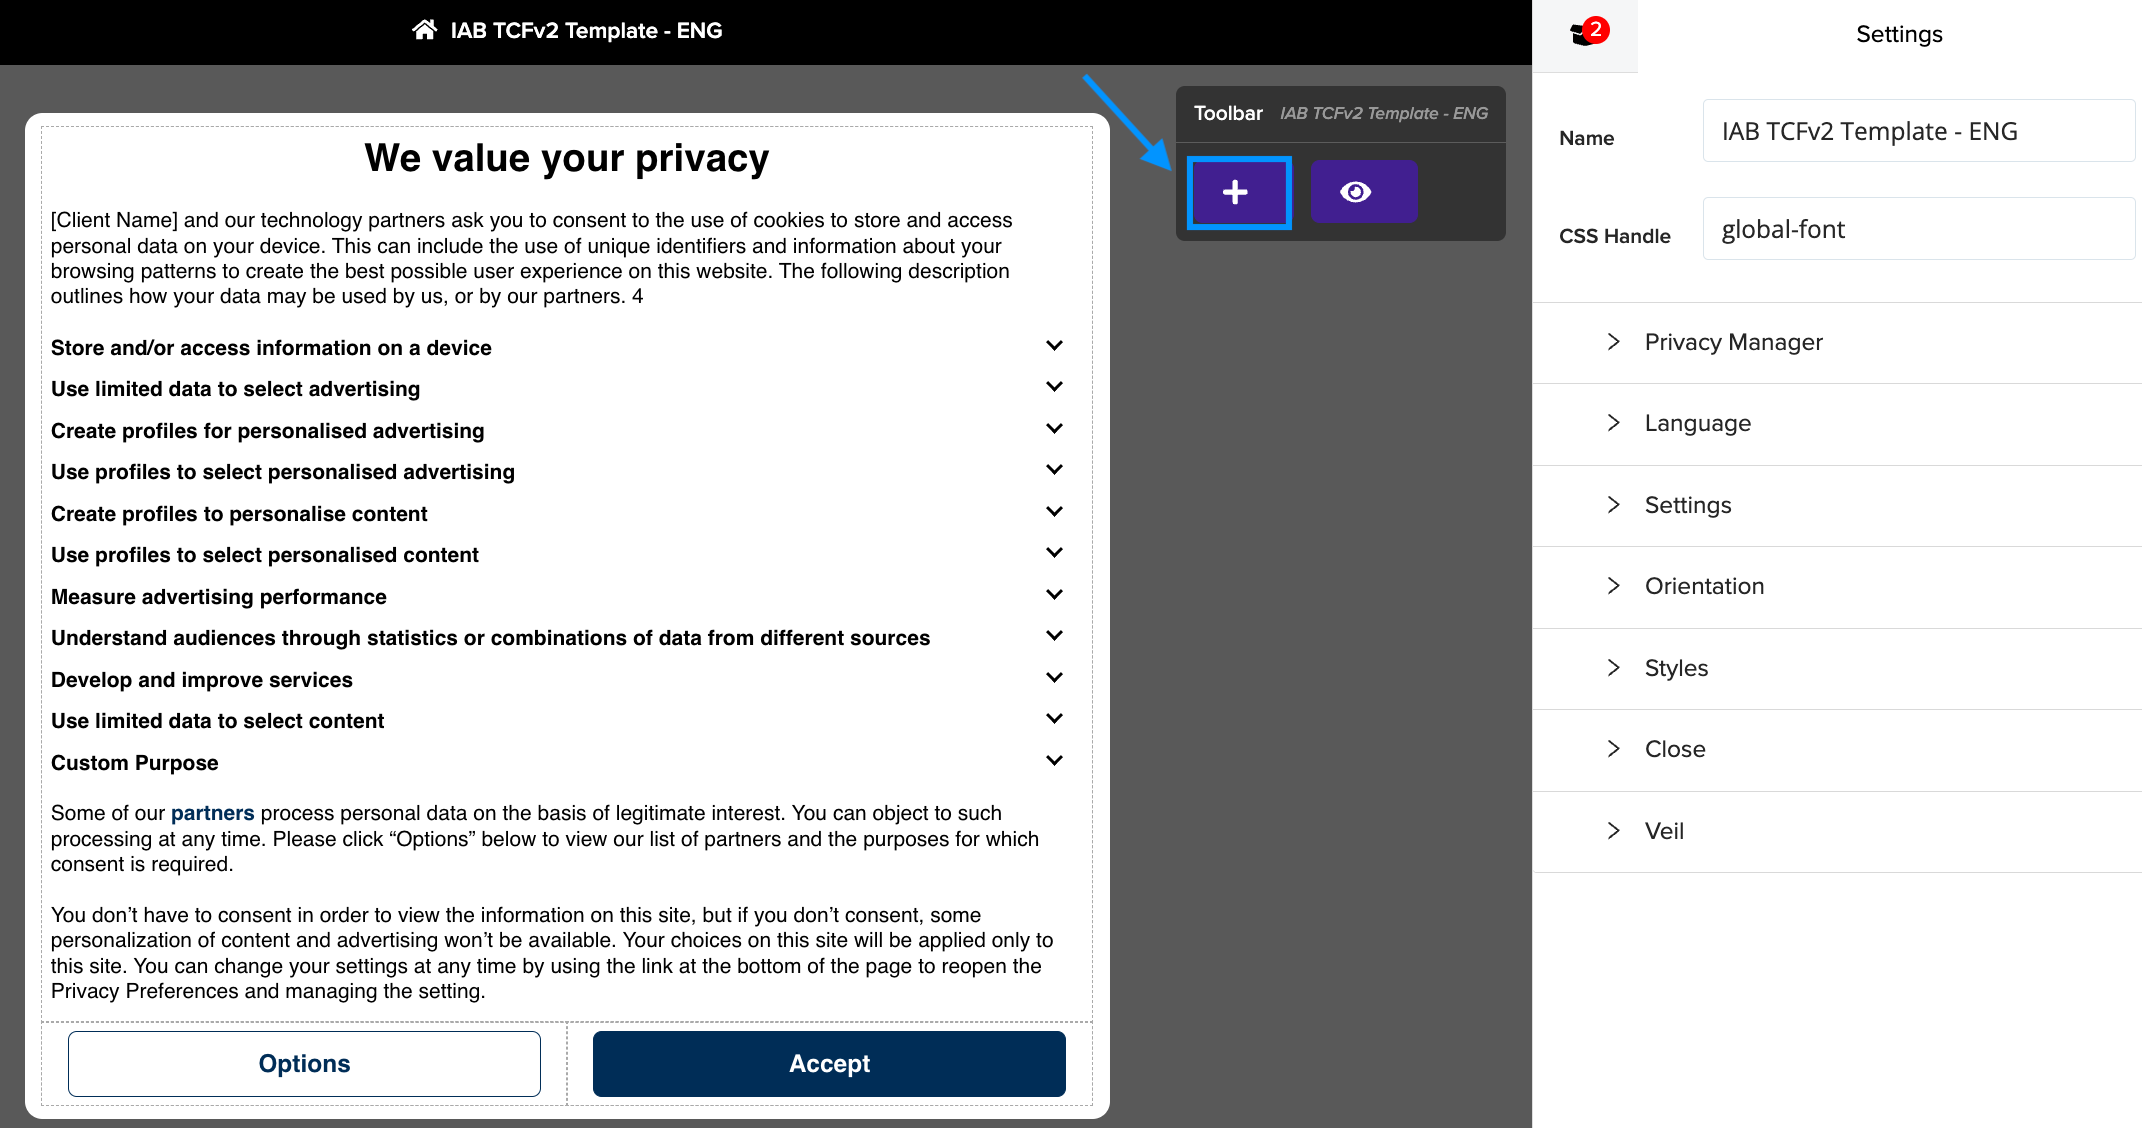Click the home icon in header
This screenshot has height=1128, width=2142.
pyautogui.click(x=424, y=30)
